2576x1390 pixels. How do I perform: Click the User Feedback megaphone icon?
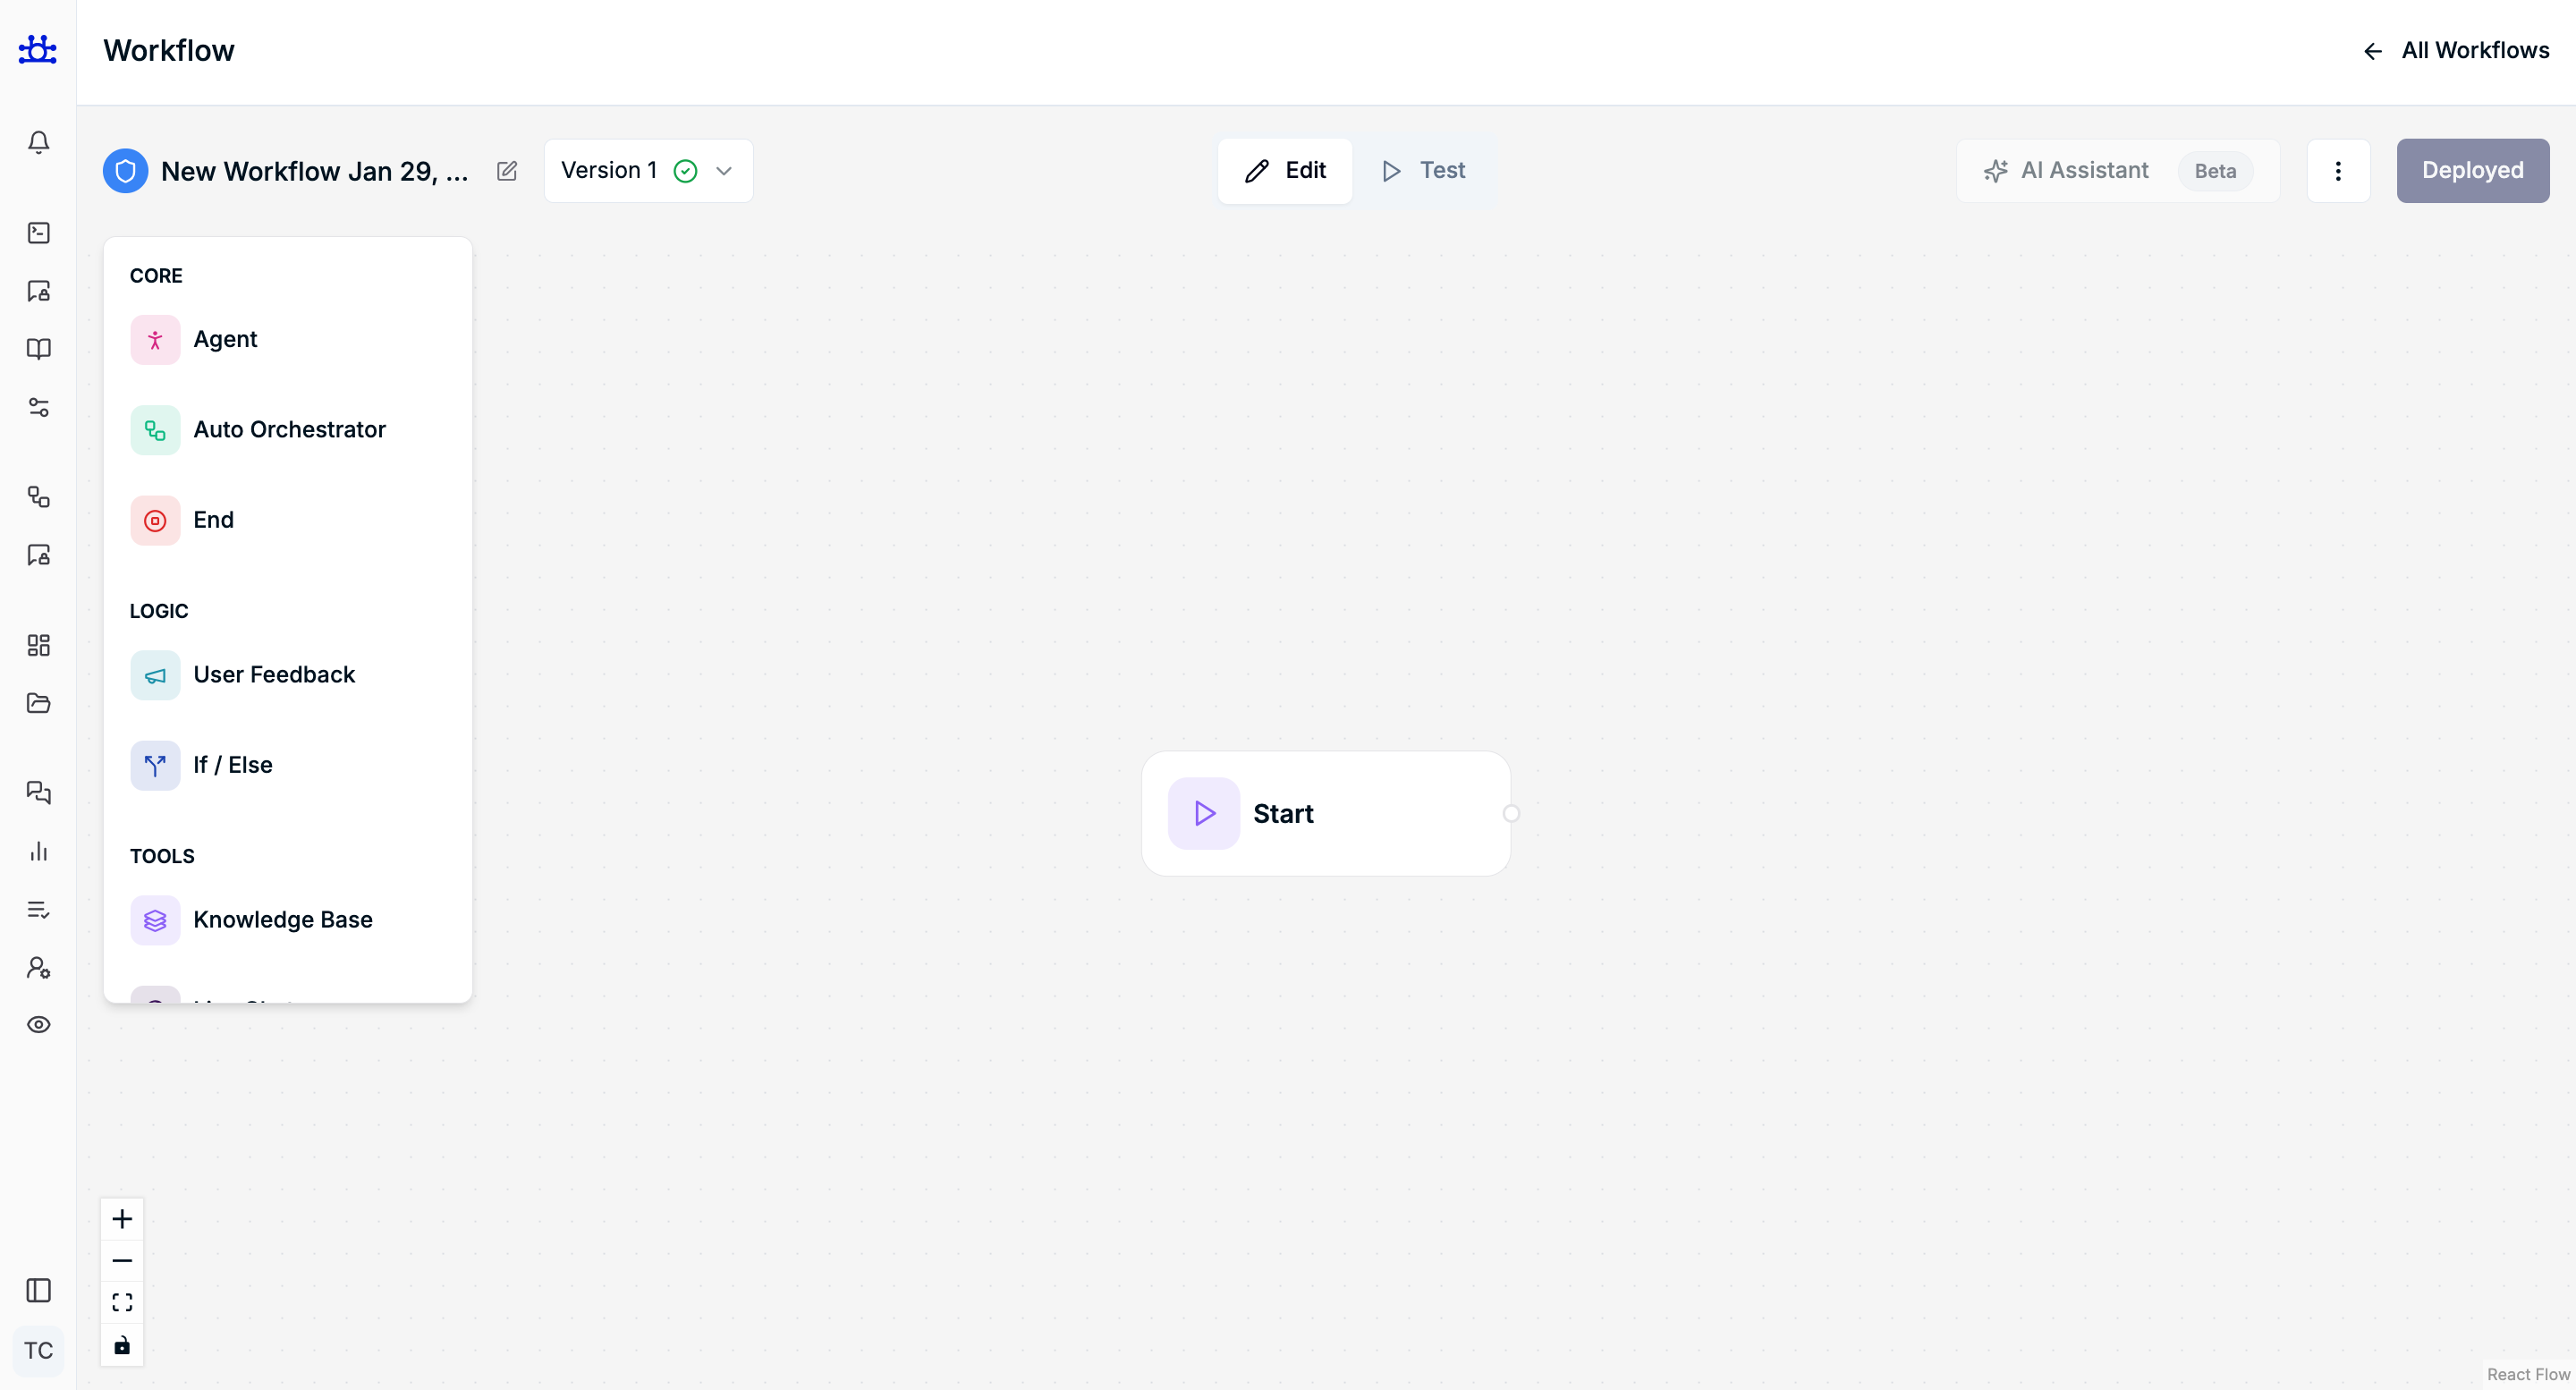point(155,676)
